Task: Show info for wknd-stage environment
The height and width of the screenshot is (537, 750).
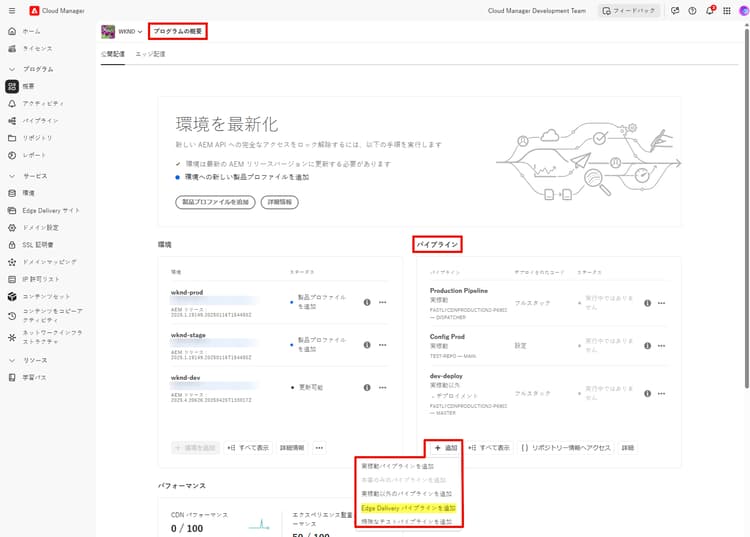Action: point(367,345)
